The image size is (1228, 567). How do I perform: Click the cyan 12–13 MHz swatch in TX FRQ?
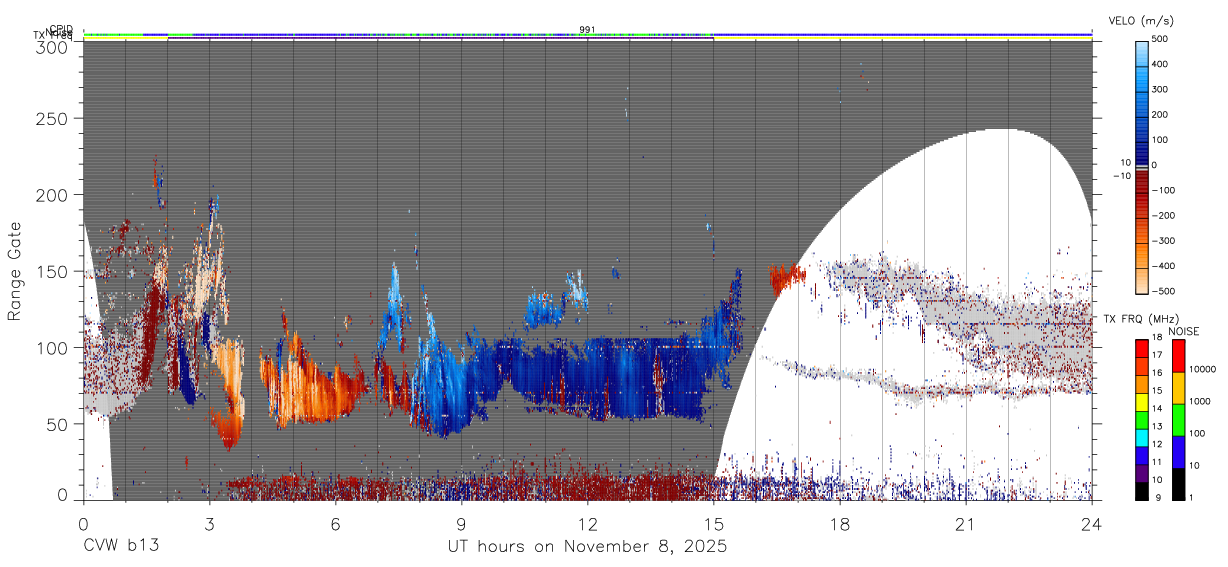(1142, 437)
